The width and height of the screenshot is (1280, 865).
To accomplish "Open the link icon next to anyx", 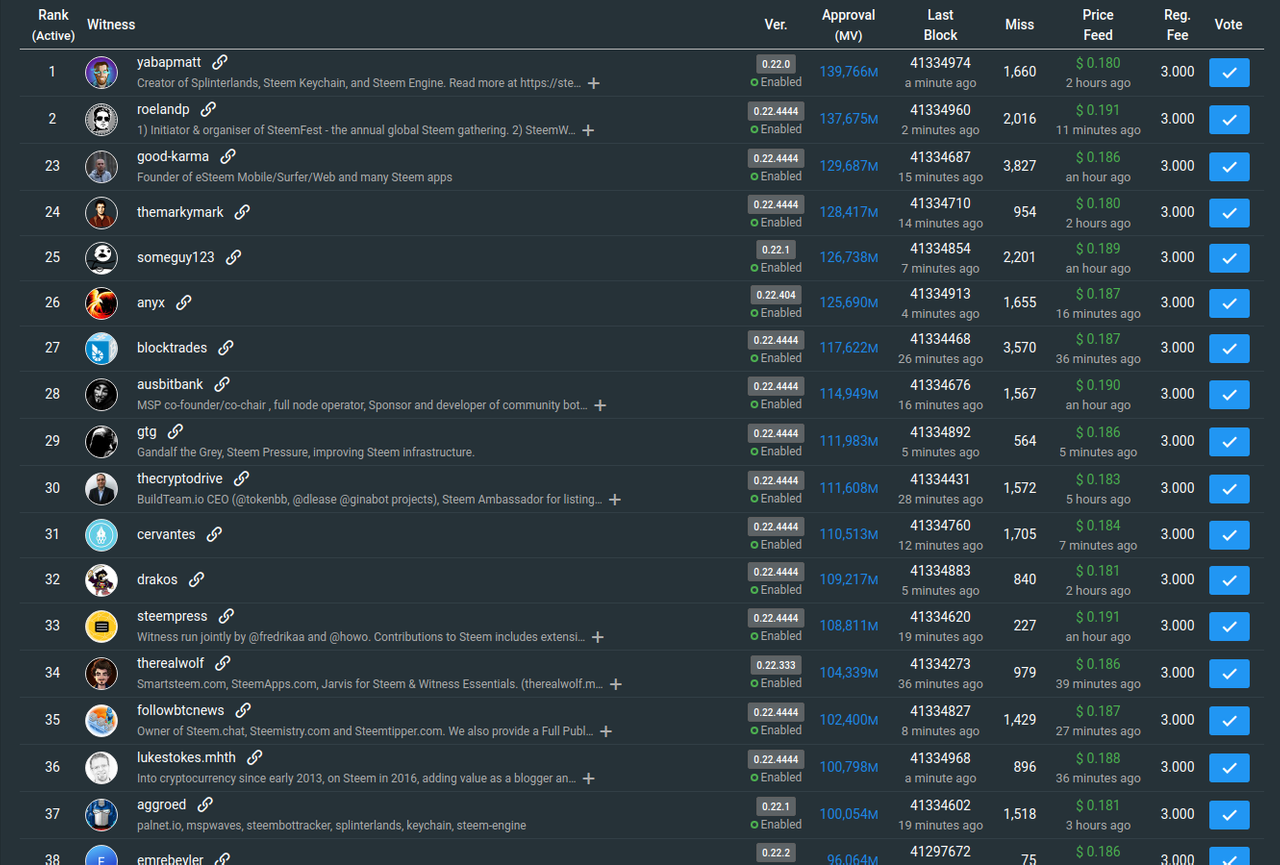I will (184, 302).
